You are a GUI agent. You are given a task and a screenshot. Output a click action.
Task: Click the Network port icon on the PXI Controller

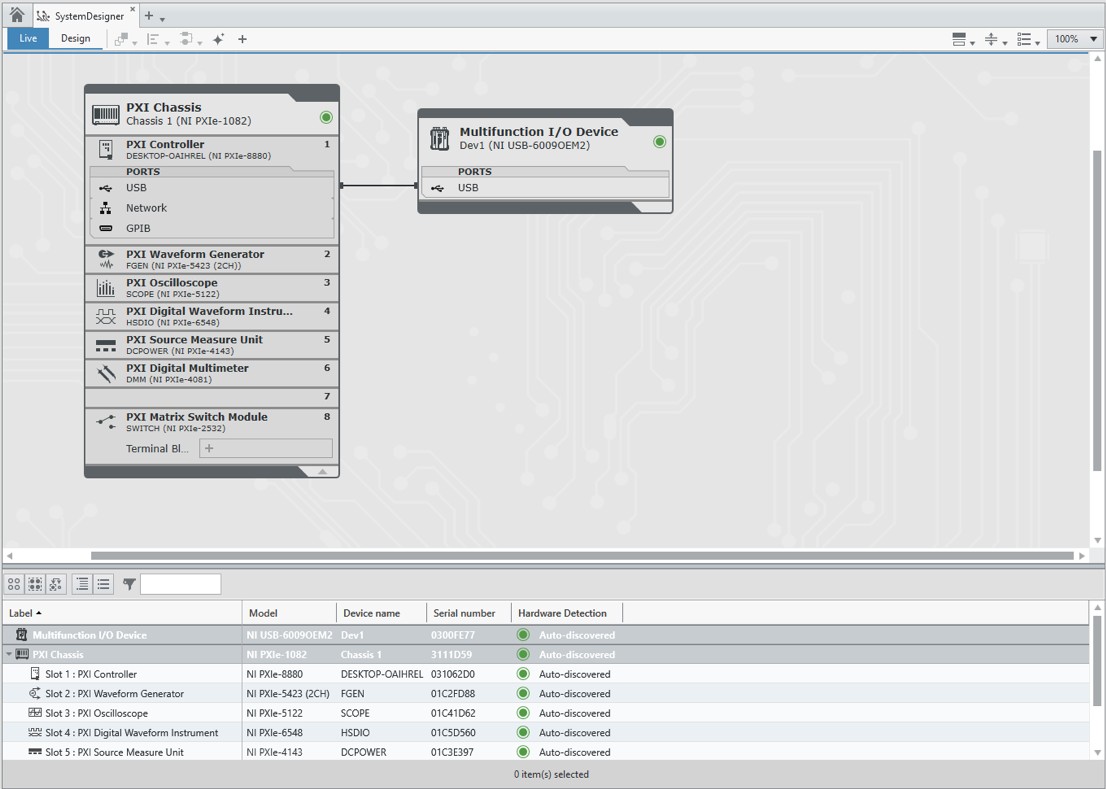pyautogui.click(x=106, y=208)
